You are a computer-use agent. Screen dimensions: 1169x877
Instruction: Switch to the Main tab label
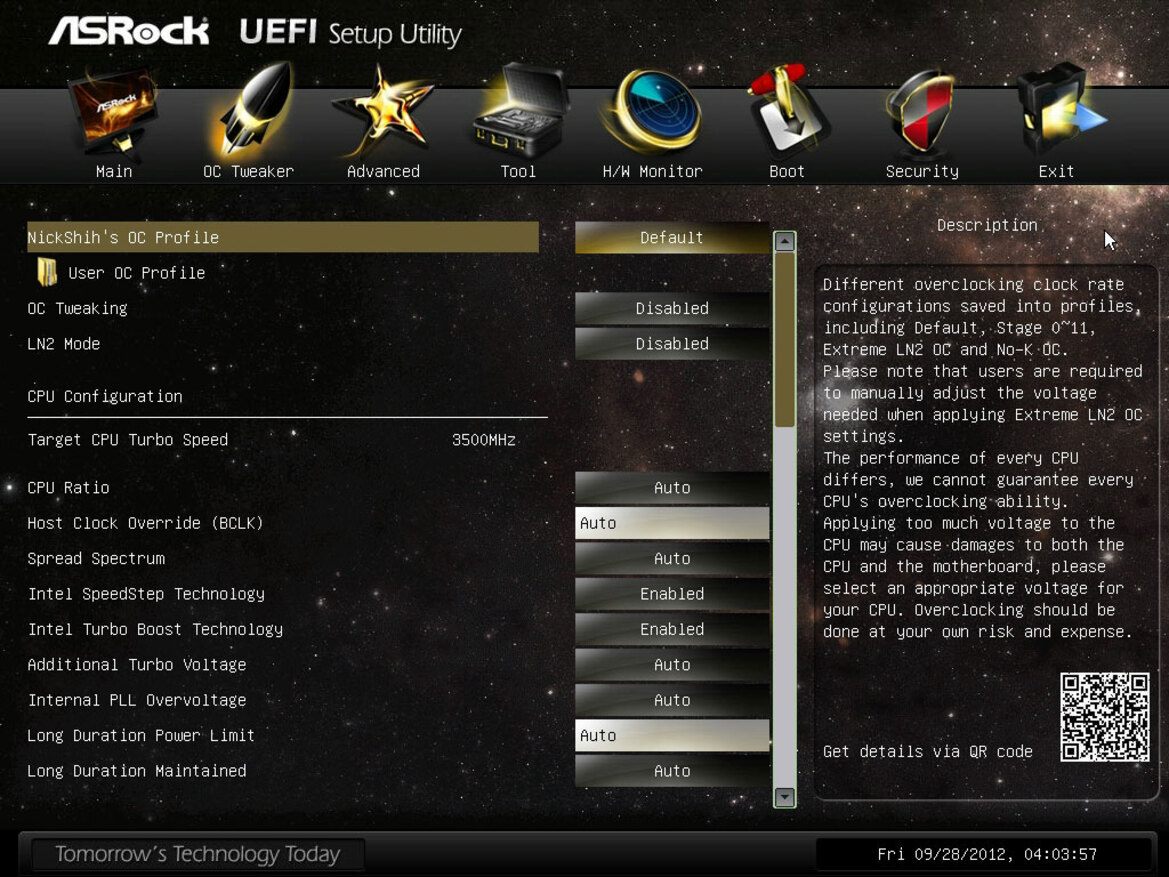(x=114, y=172)
